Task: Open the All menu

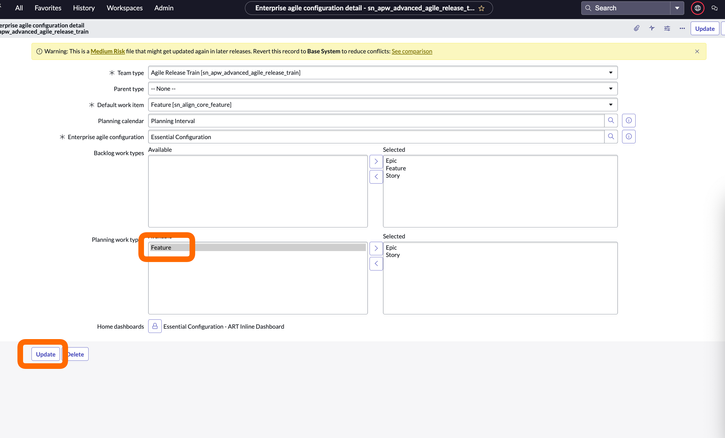Action: tap(19, 8)
